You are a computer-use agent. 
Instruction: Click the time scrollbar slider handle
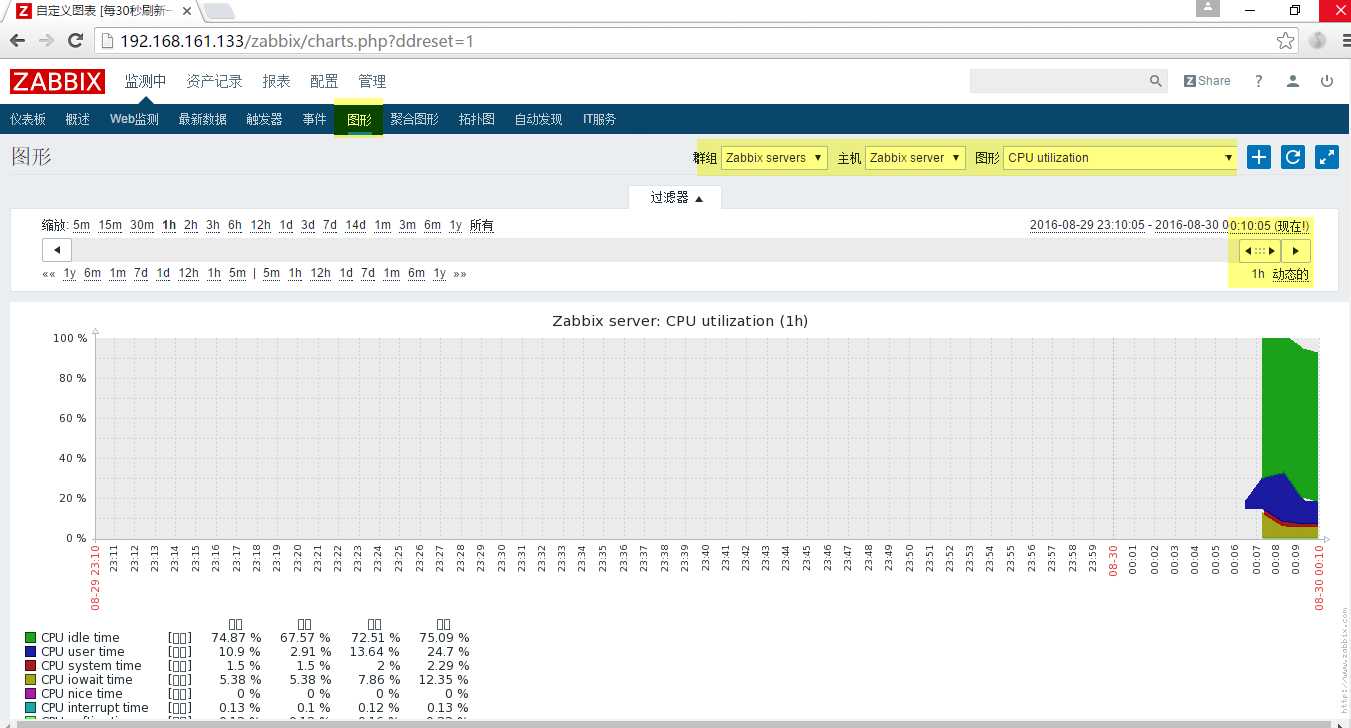tap(1260, 250)
